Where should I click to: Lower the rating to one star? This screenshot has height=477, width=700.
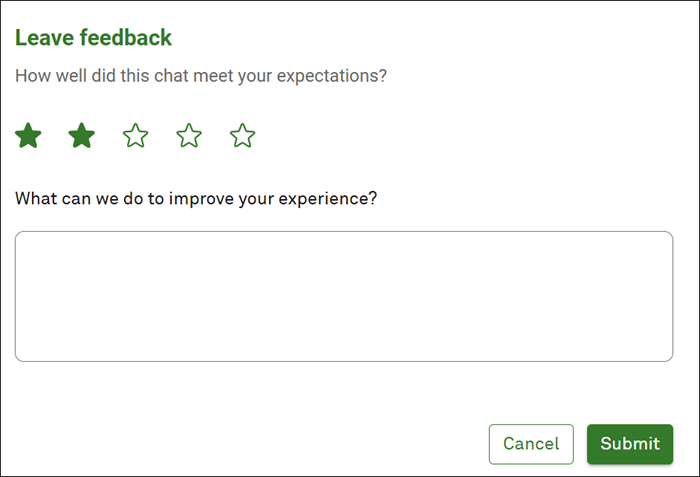click(x=28, y=136)
